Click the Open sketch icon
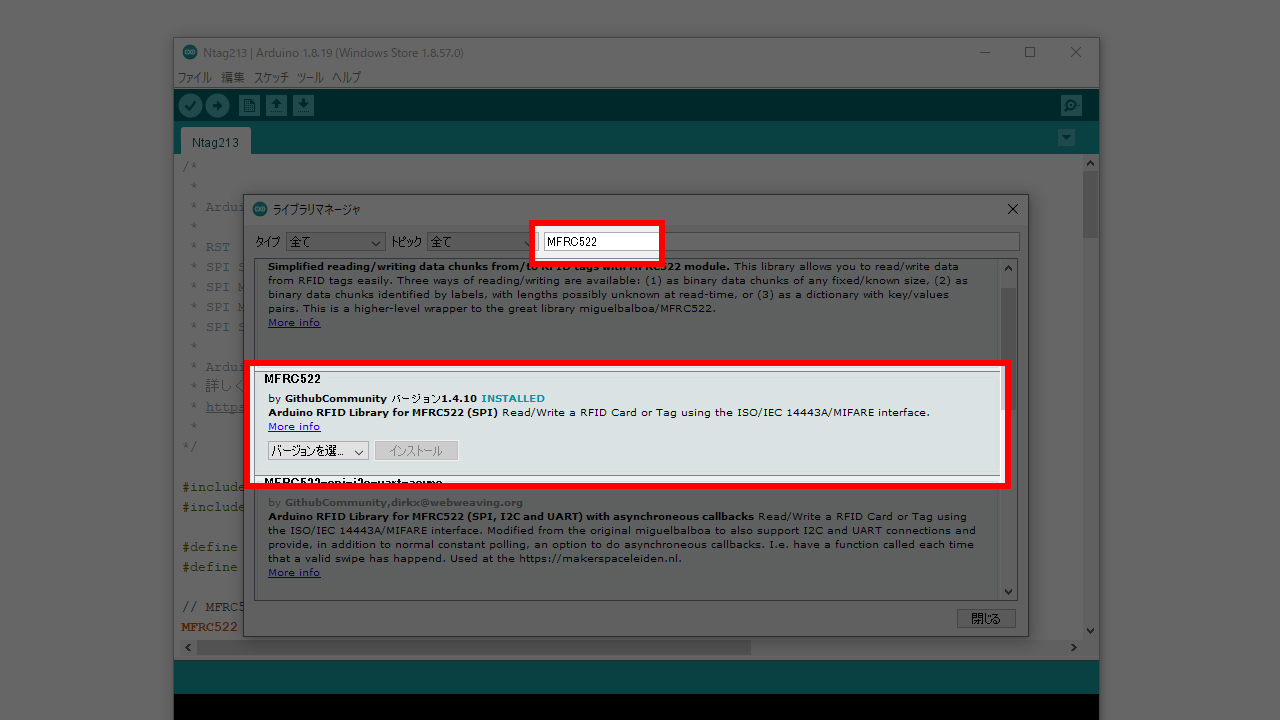 276,106
